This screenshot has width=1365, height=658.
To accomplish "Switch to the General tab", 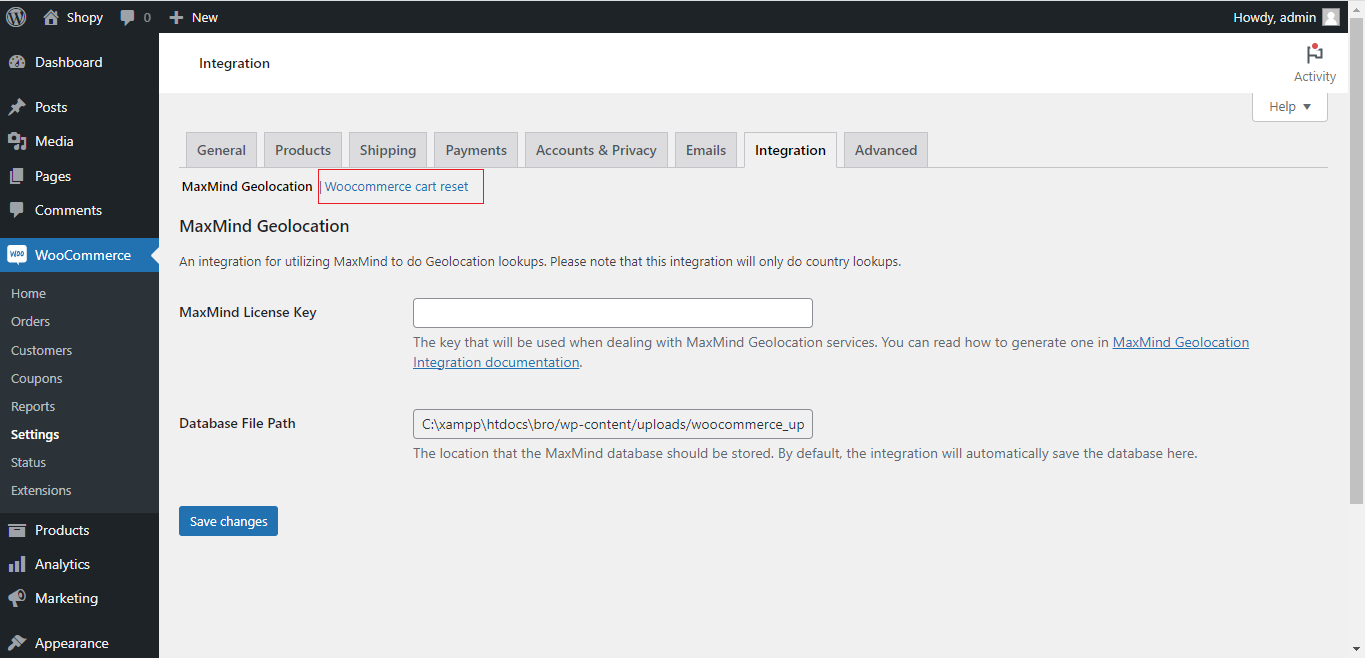I will [x=221, y=150].
